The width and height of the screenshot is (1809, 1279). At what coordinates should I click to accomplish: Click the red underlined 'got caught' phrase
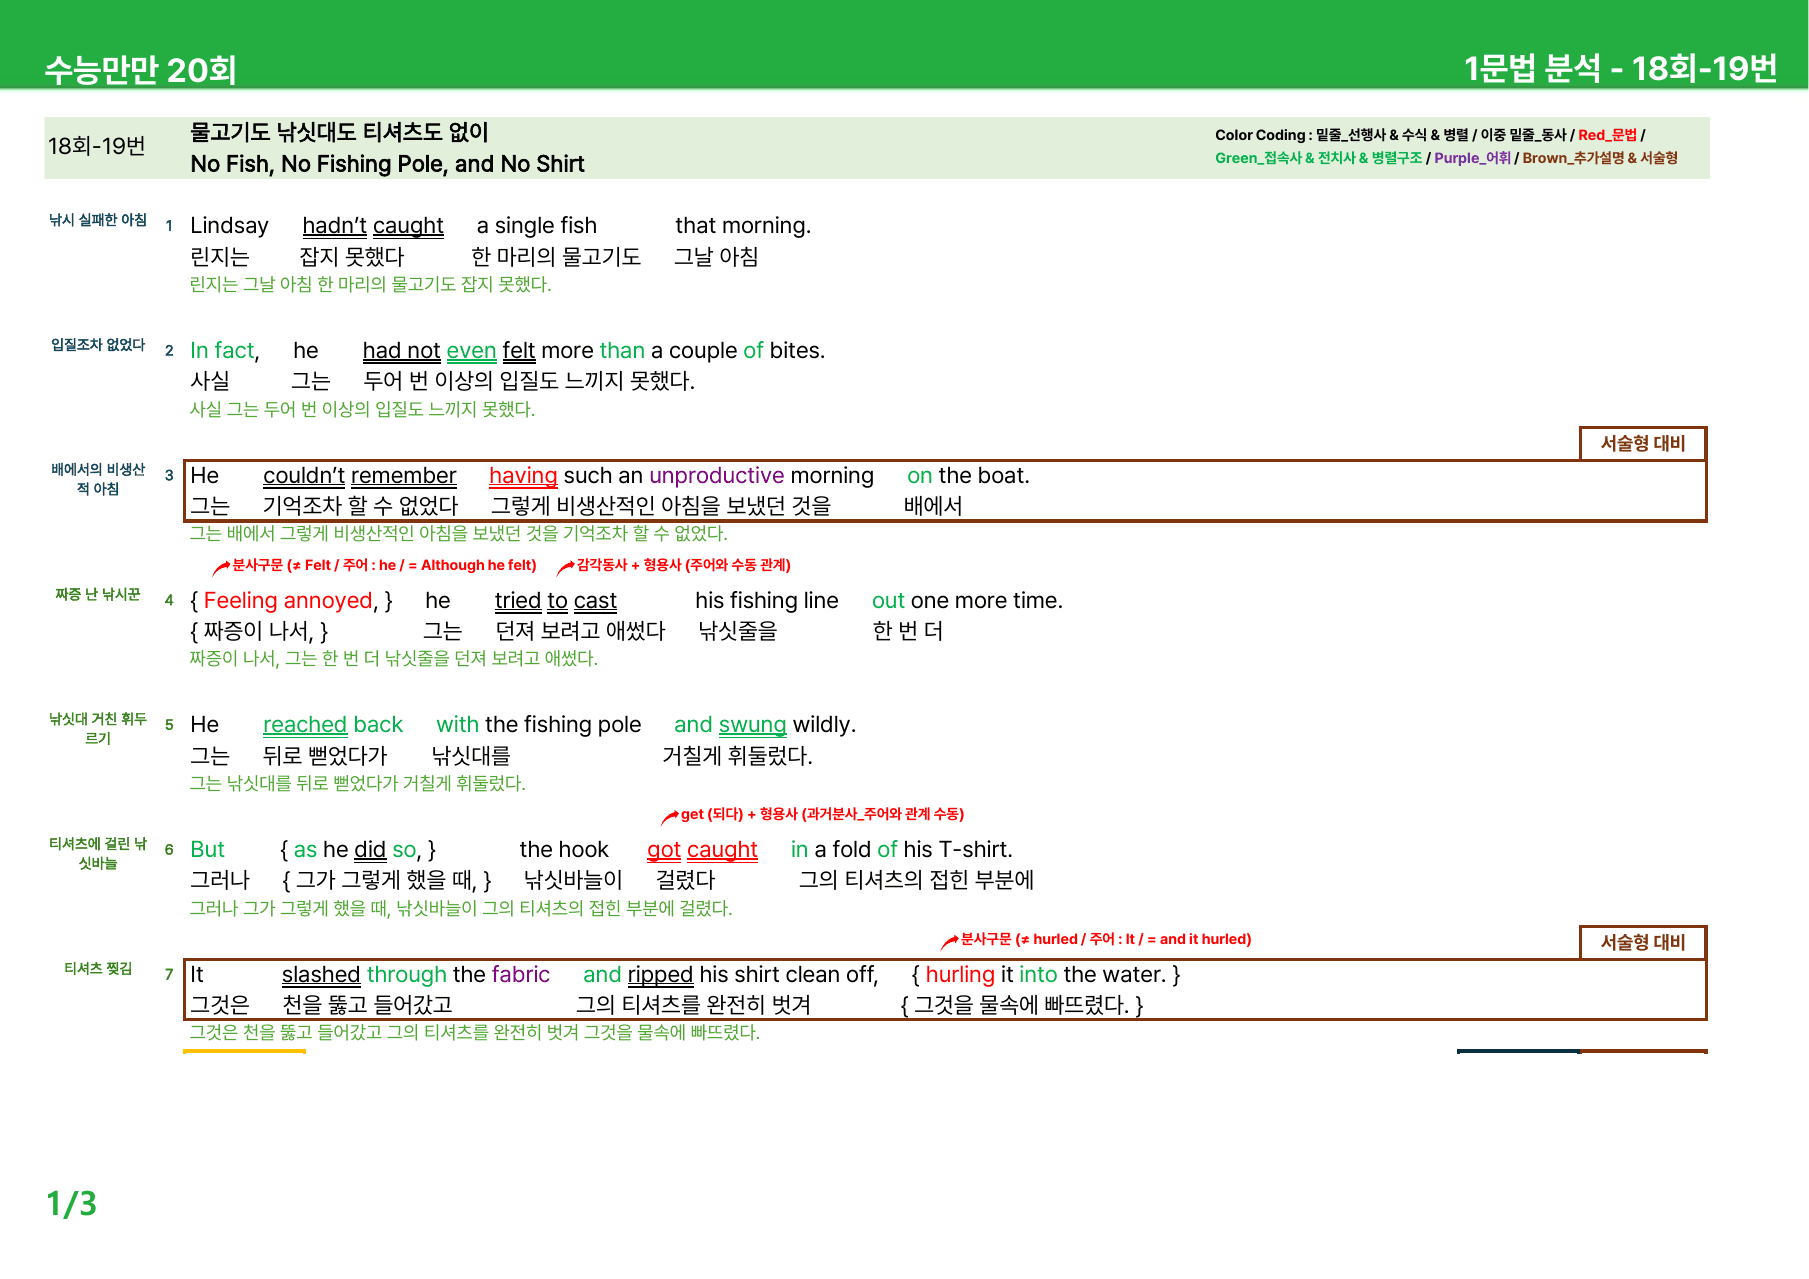pyautogui.click(x=702, y=850)
